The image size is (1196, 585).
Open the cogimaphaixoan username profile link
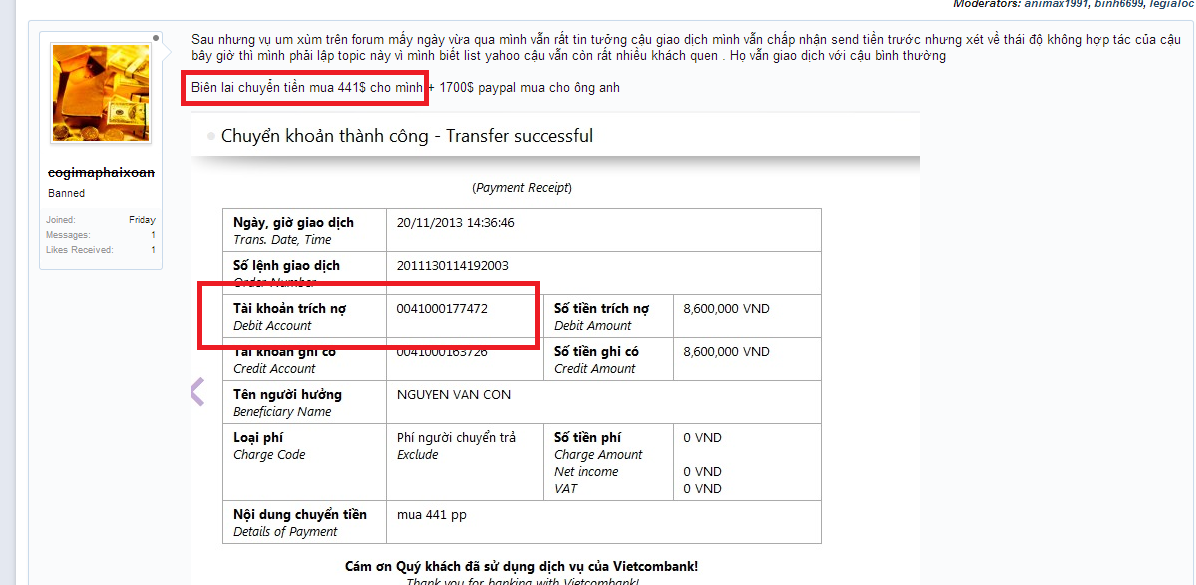click(101, 172)
